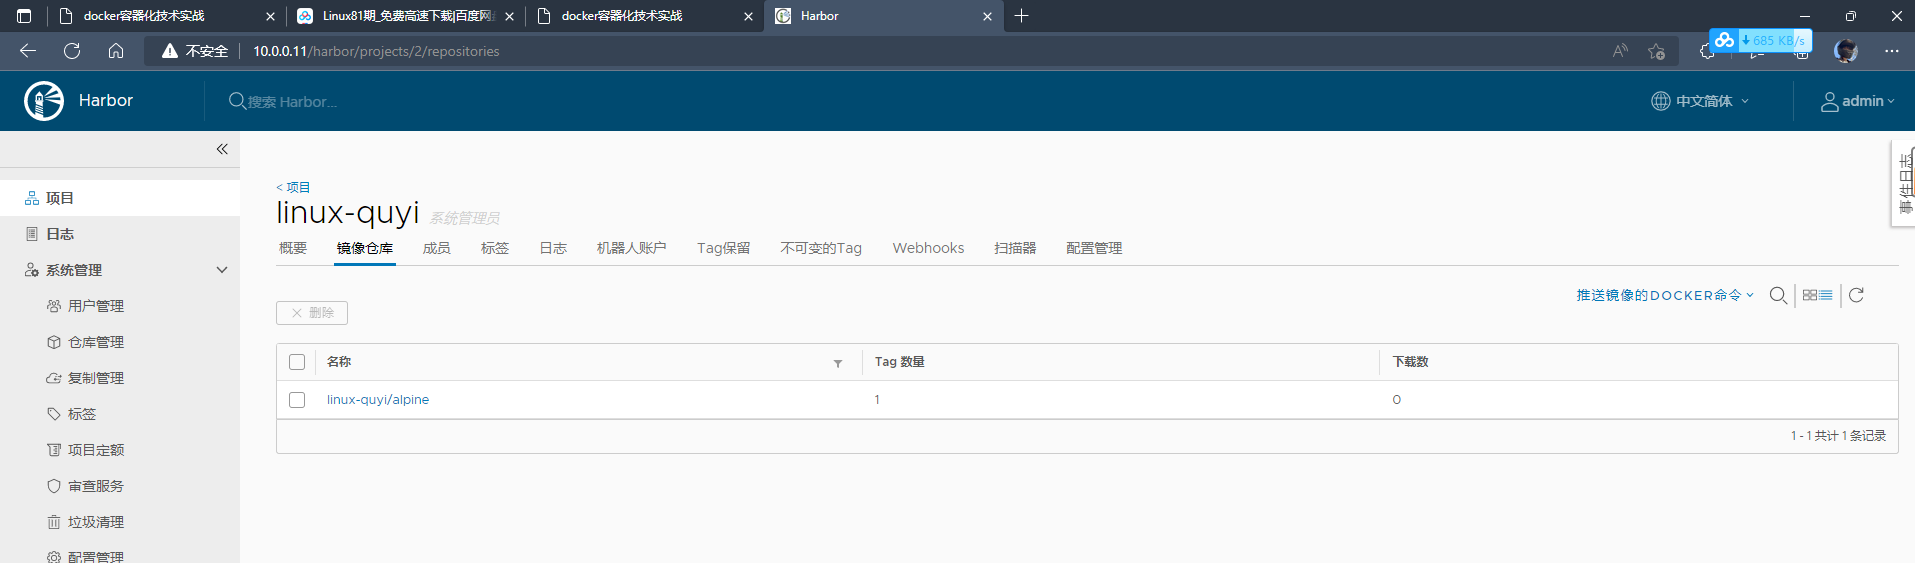Image resolution: width=1915 pixels, height=563 pixels.
Task: Open a new browser tab
Action: click(x=1021, y=16)
